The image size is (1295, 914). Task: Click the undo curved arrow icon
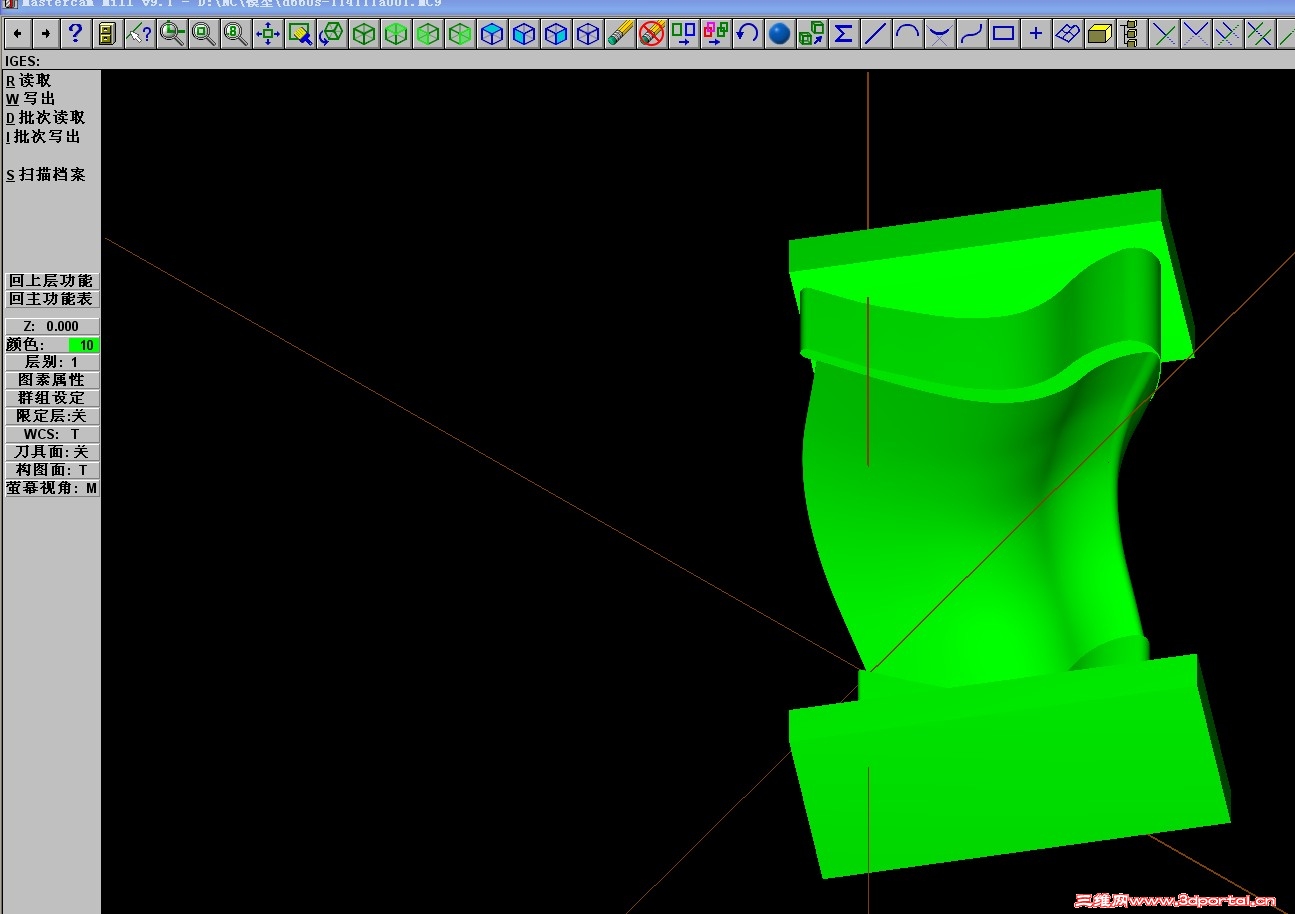point(747,34)
